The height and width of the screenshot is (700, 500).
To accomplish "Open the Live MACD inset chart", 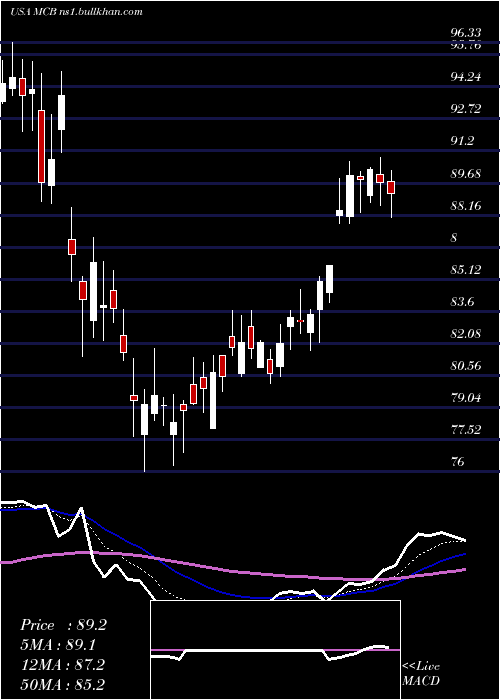I will pos(275,650).
